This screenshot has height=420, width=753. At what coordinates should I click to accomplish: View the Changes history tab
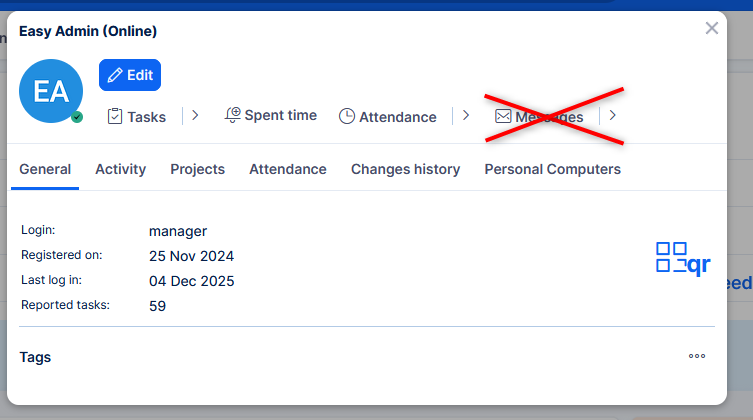(405, 169)
